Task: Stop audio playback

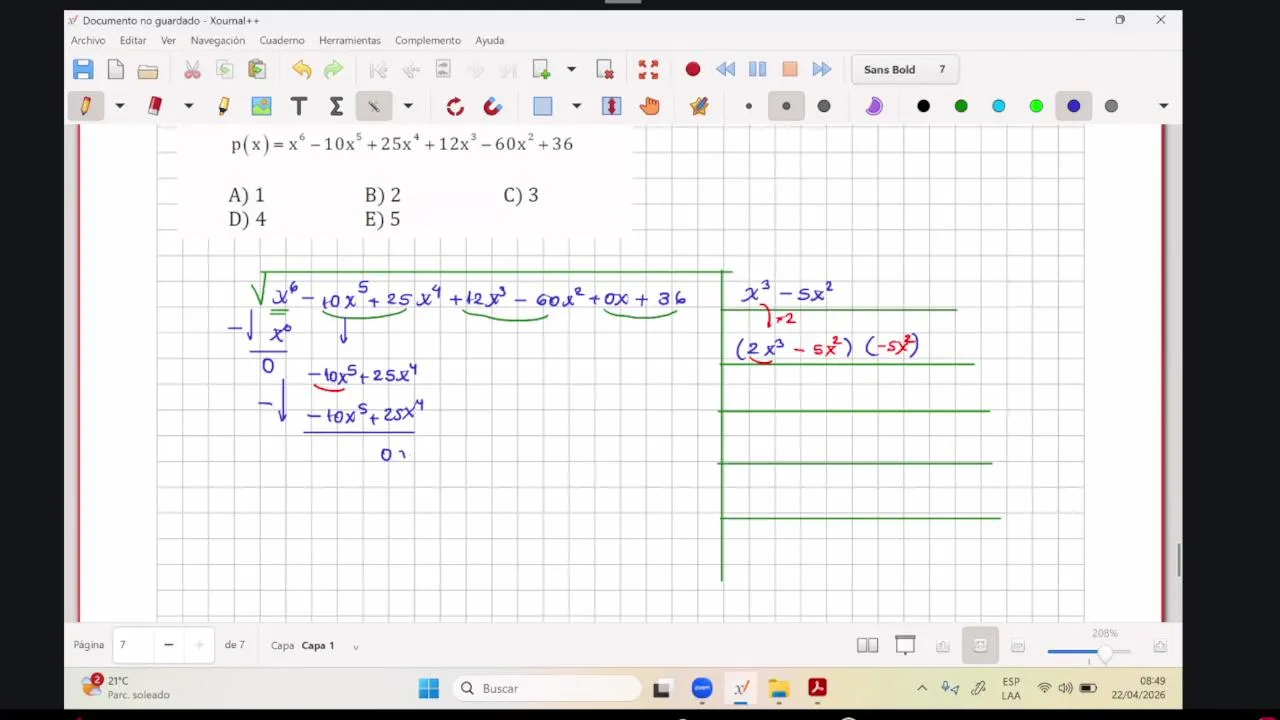Action: click(x=790, y=69)
